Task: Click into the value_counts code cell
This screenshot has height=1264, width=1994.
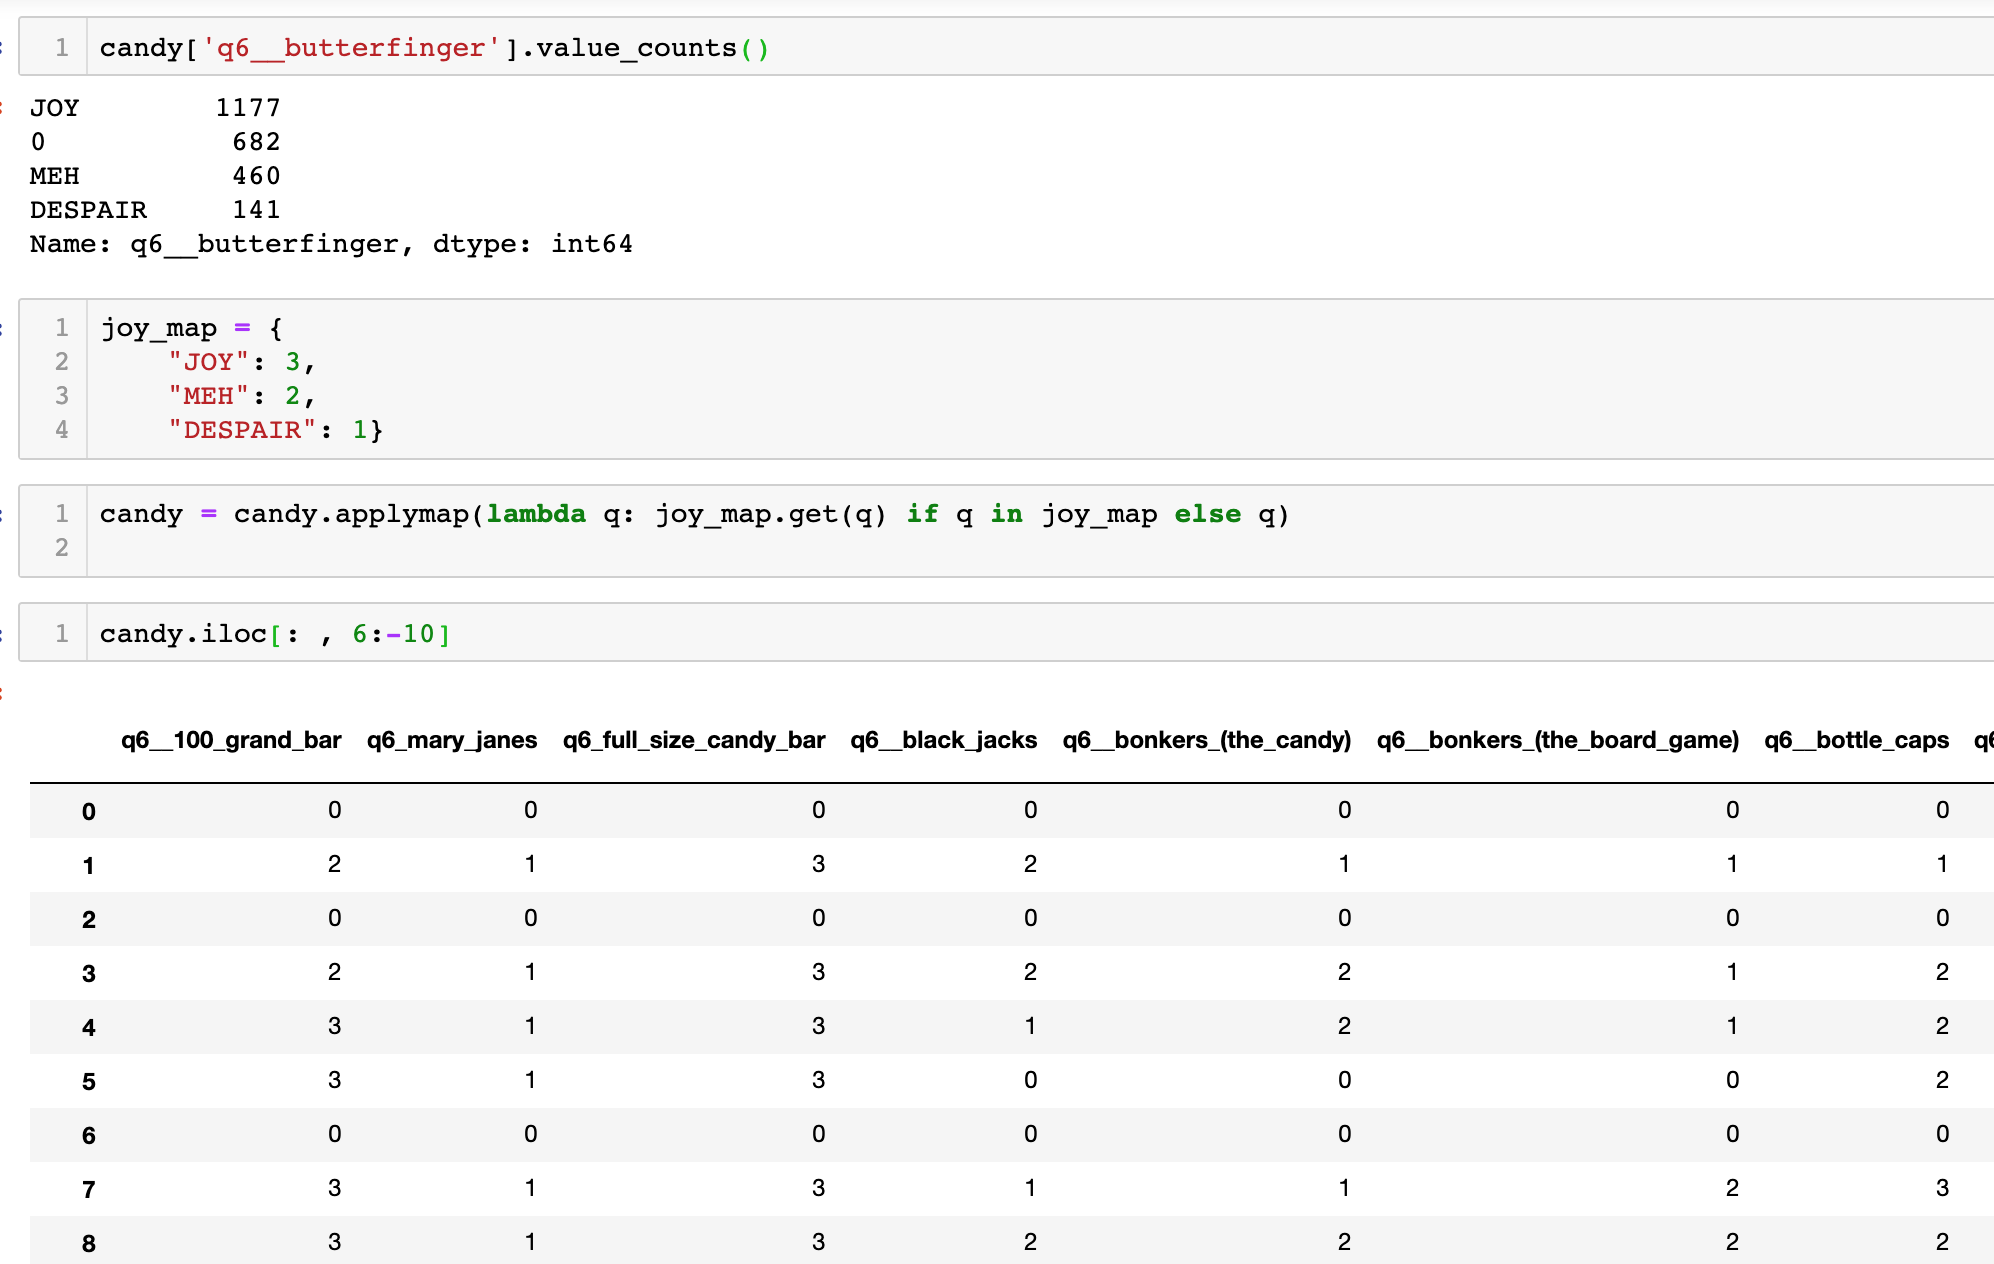Action: 430,47
